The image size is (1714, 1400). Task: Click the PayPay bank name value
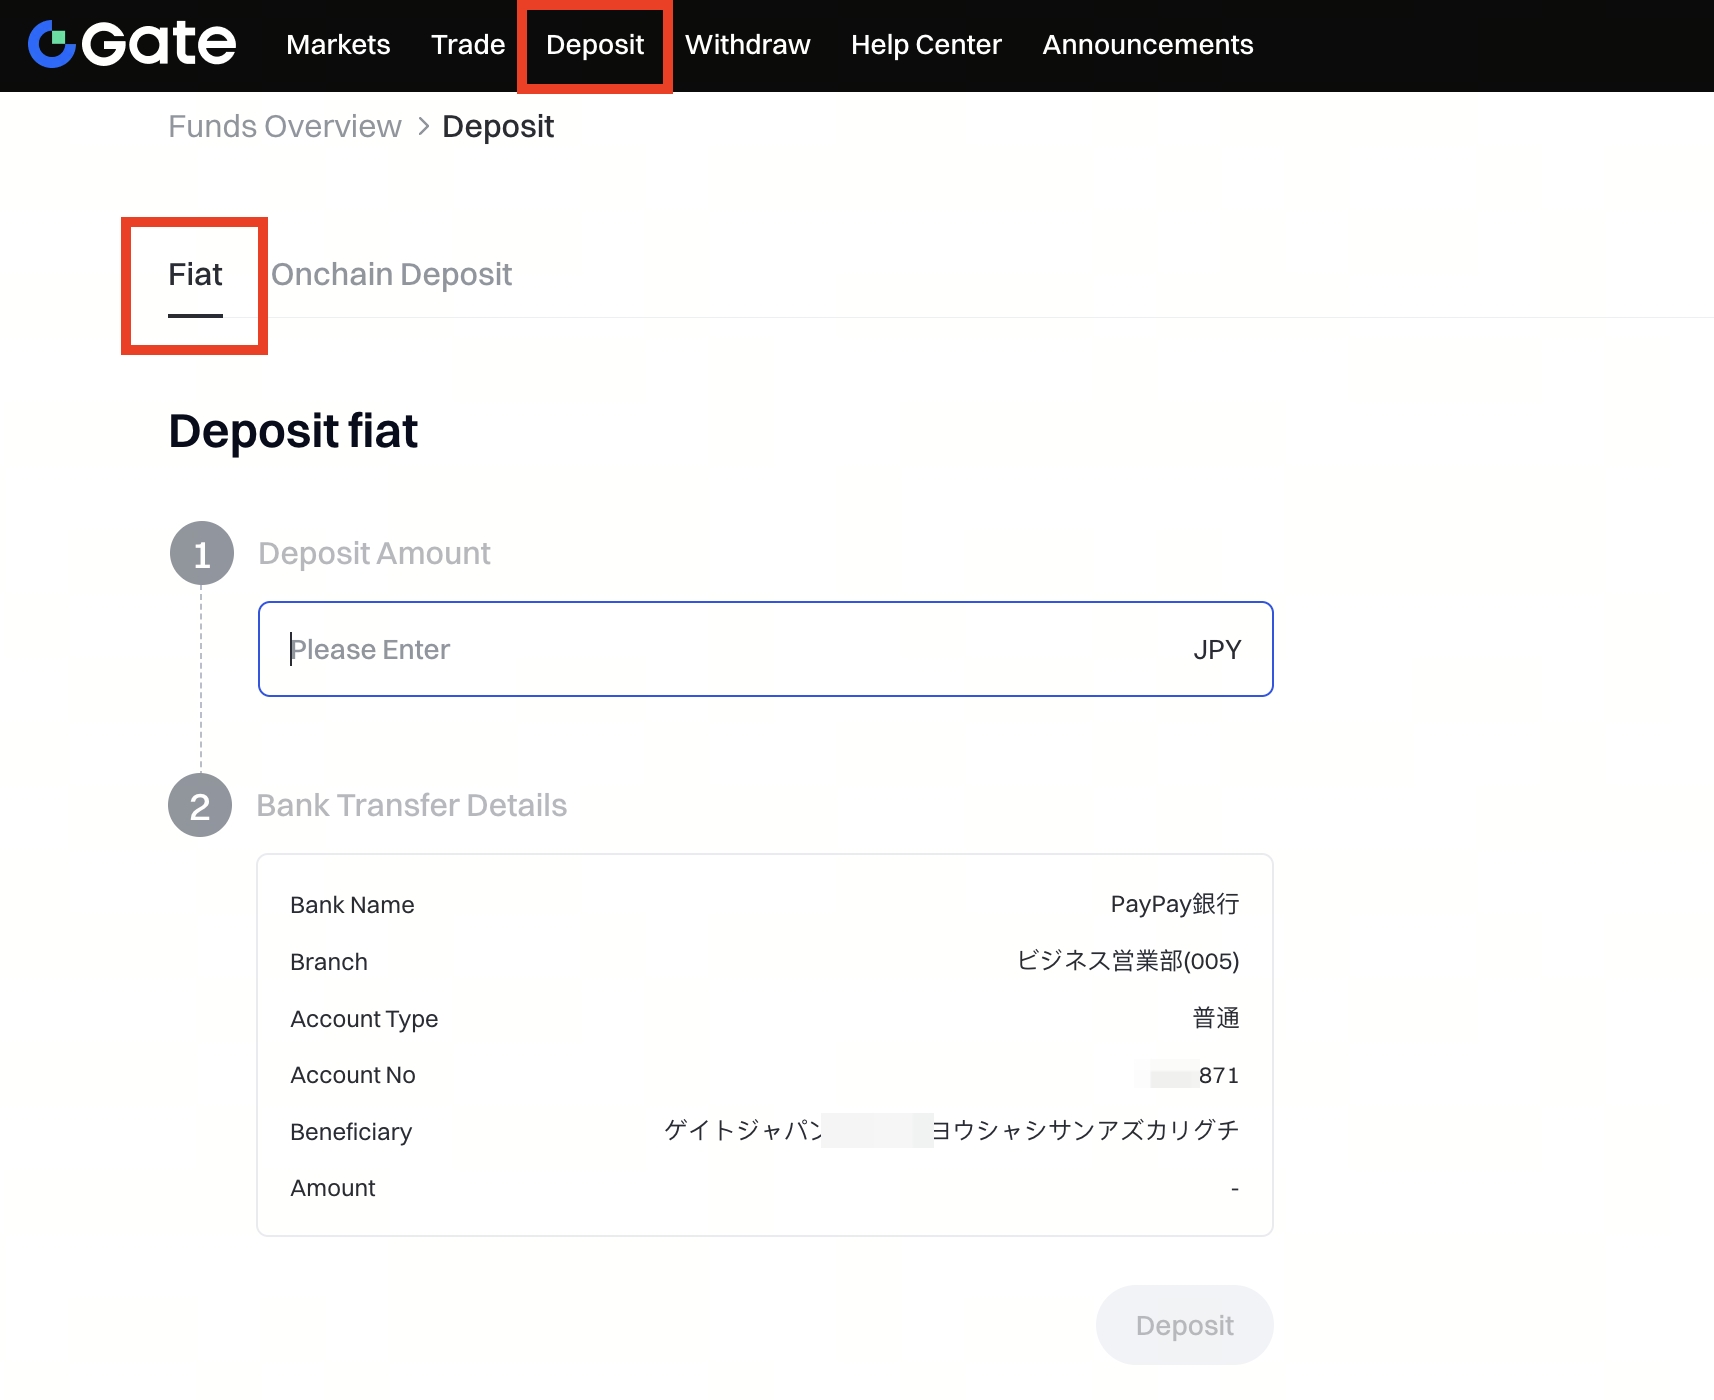pos(1174,905)
